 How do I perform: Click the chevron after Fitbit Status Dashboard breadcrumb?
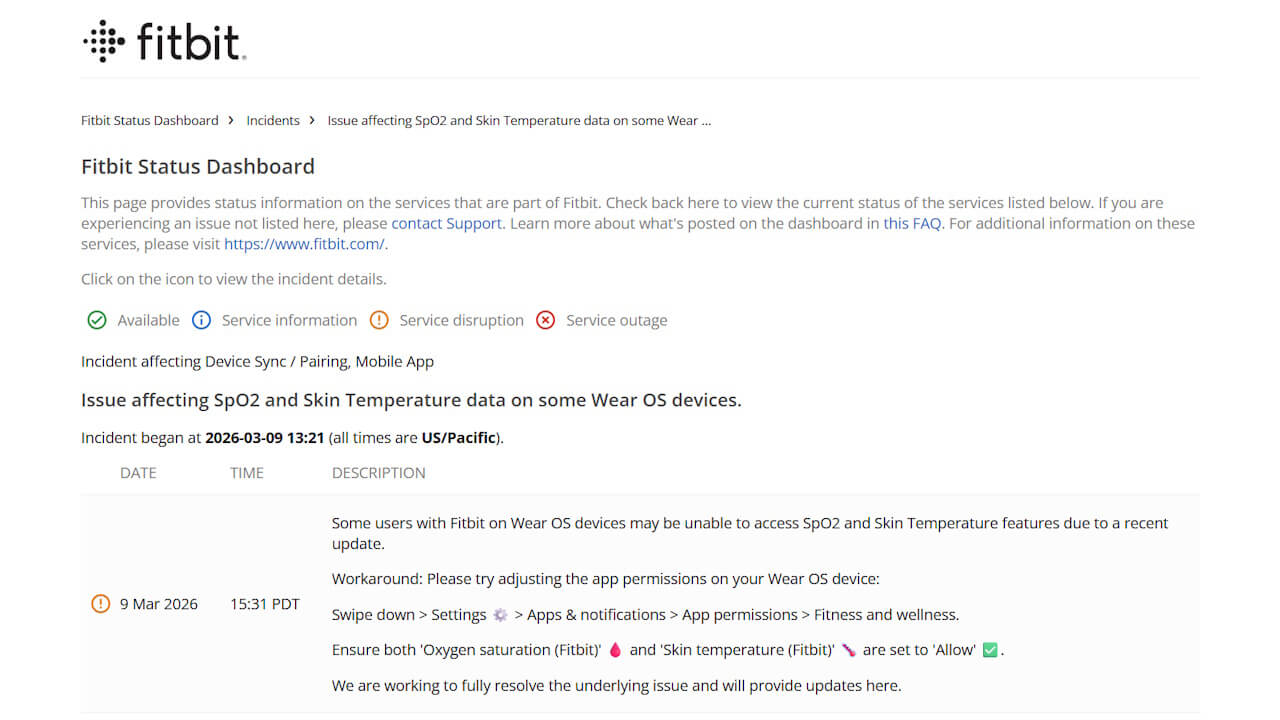coord(232,121)
